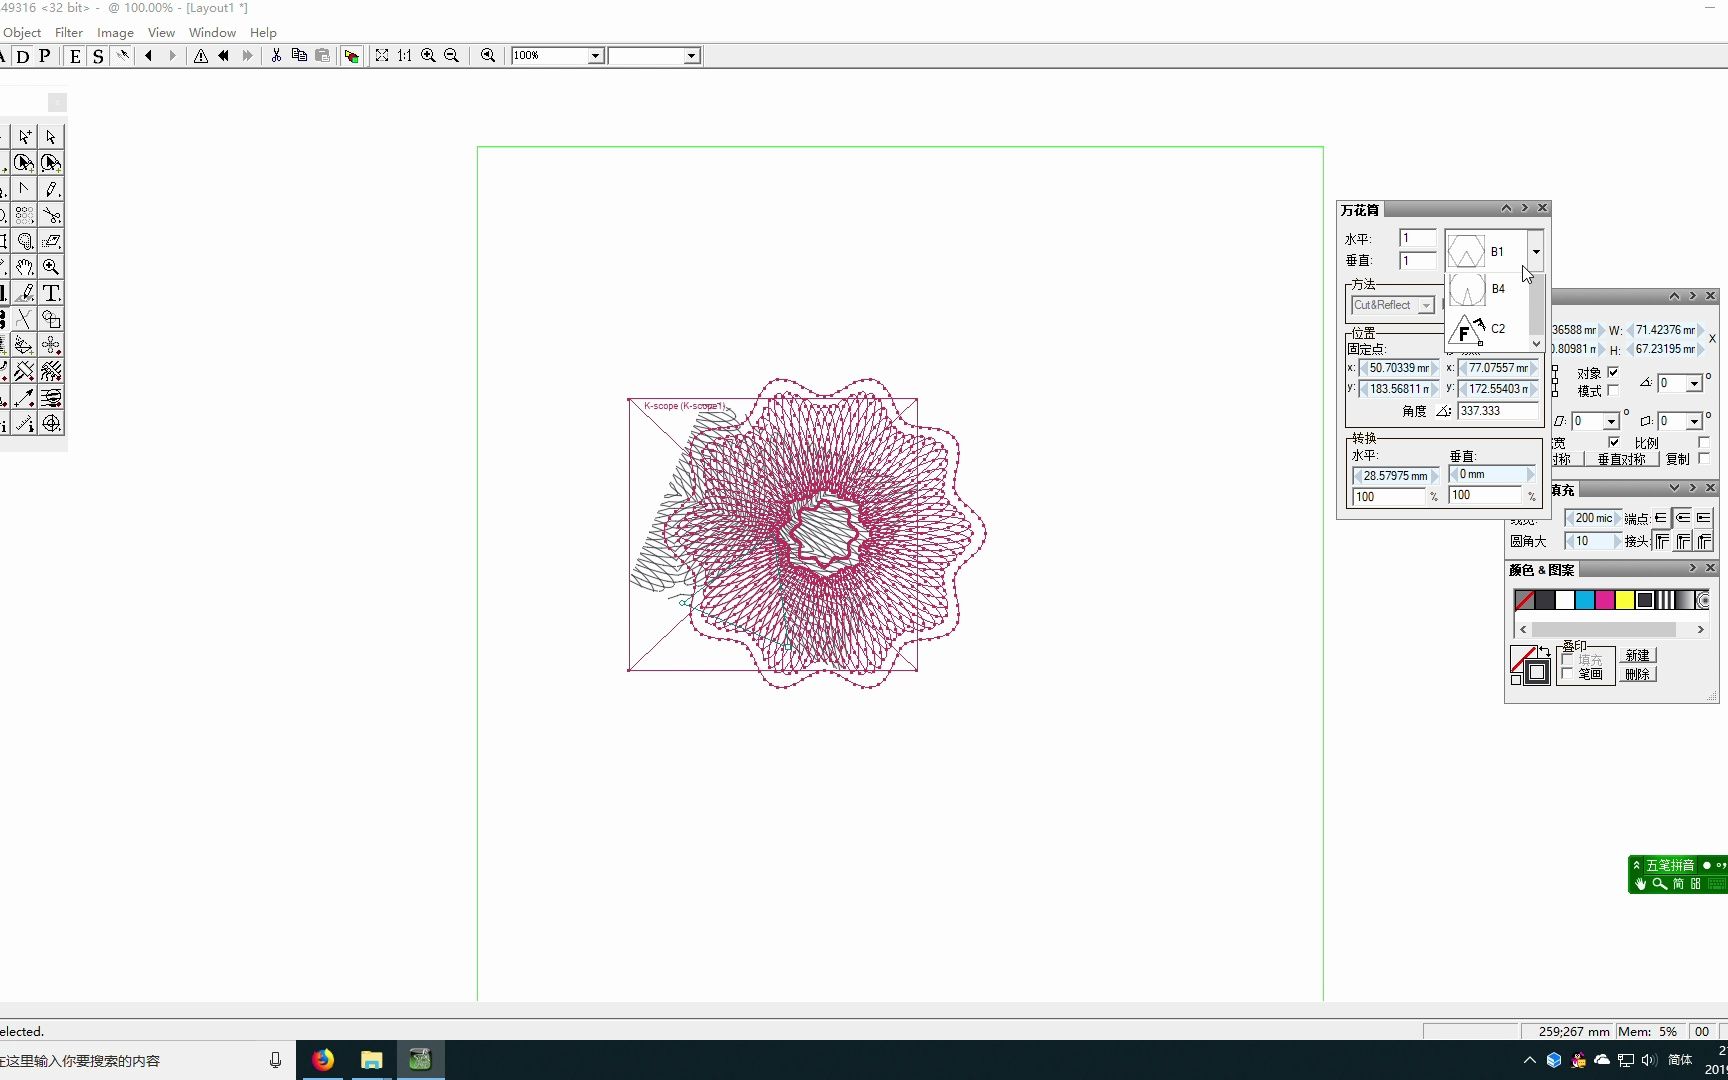The height and width of the screenshot is (1080, 1728).
Task: Choose the C2 kaleidoscope preset
Action: coord(1487,329)
